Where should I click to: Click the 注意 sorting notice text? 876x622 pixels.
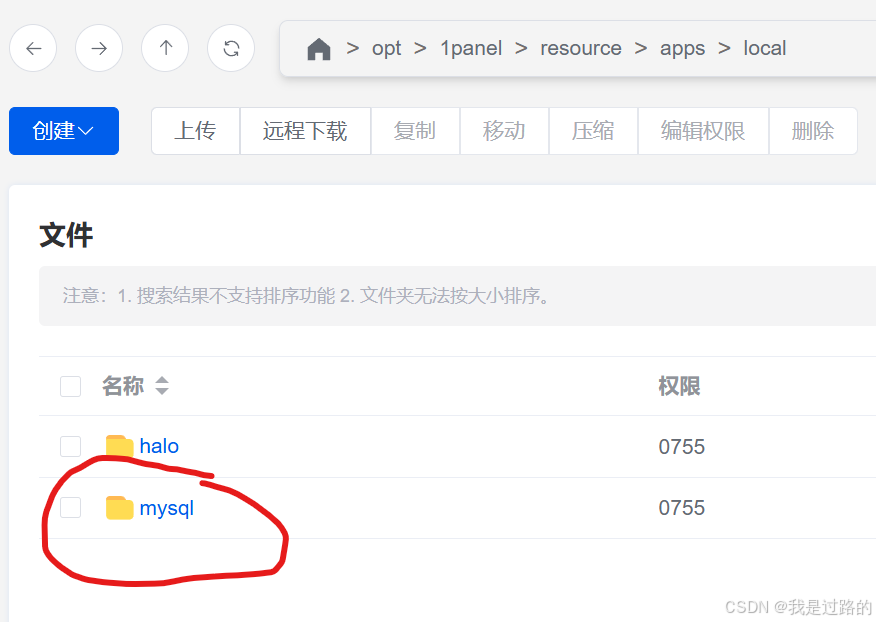306,295
